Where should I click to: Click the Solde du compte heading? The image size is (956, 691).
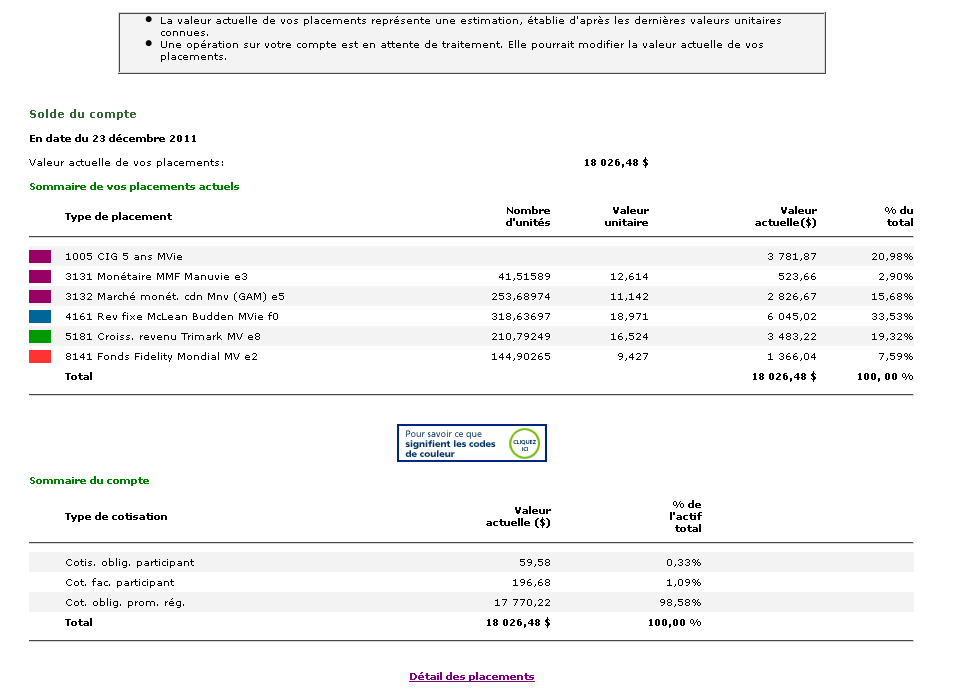pos(83,114)
